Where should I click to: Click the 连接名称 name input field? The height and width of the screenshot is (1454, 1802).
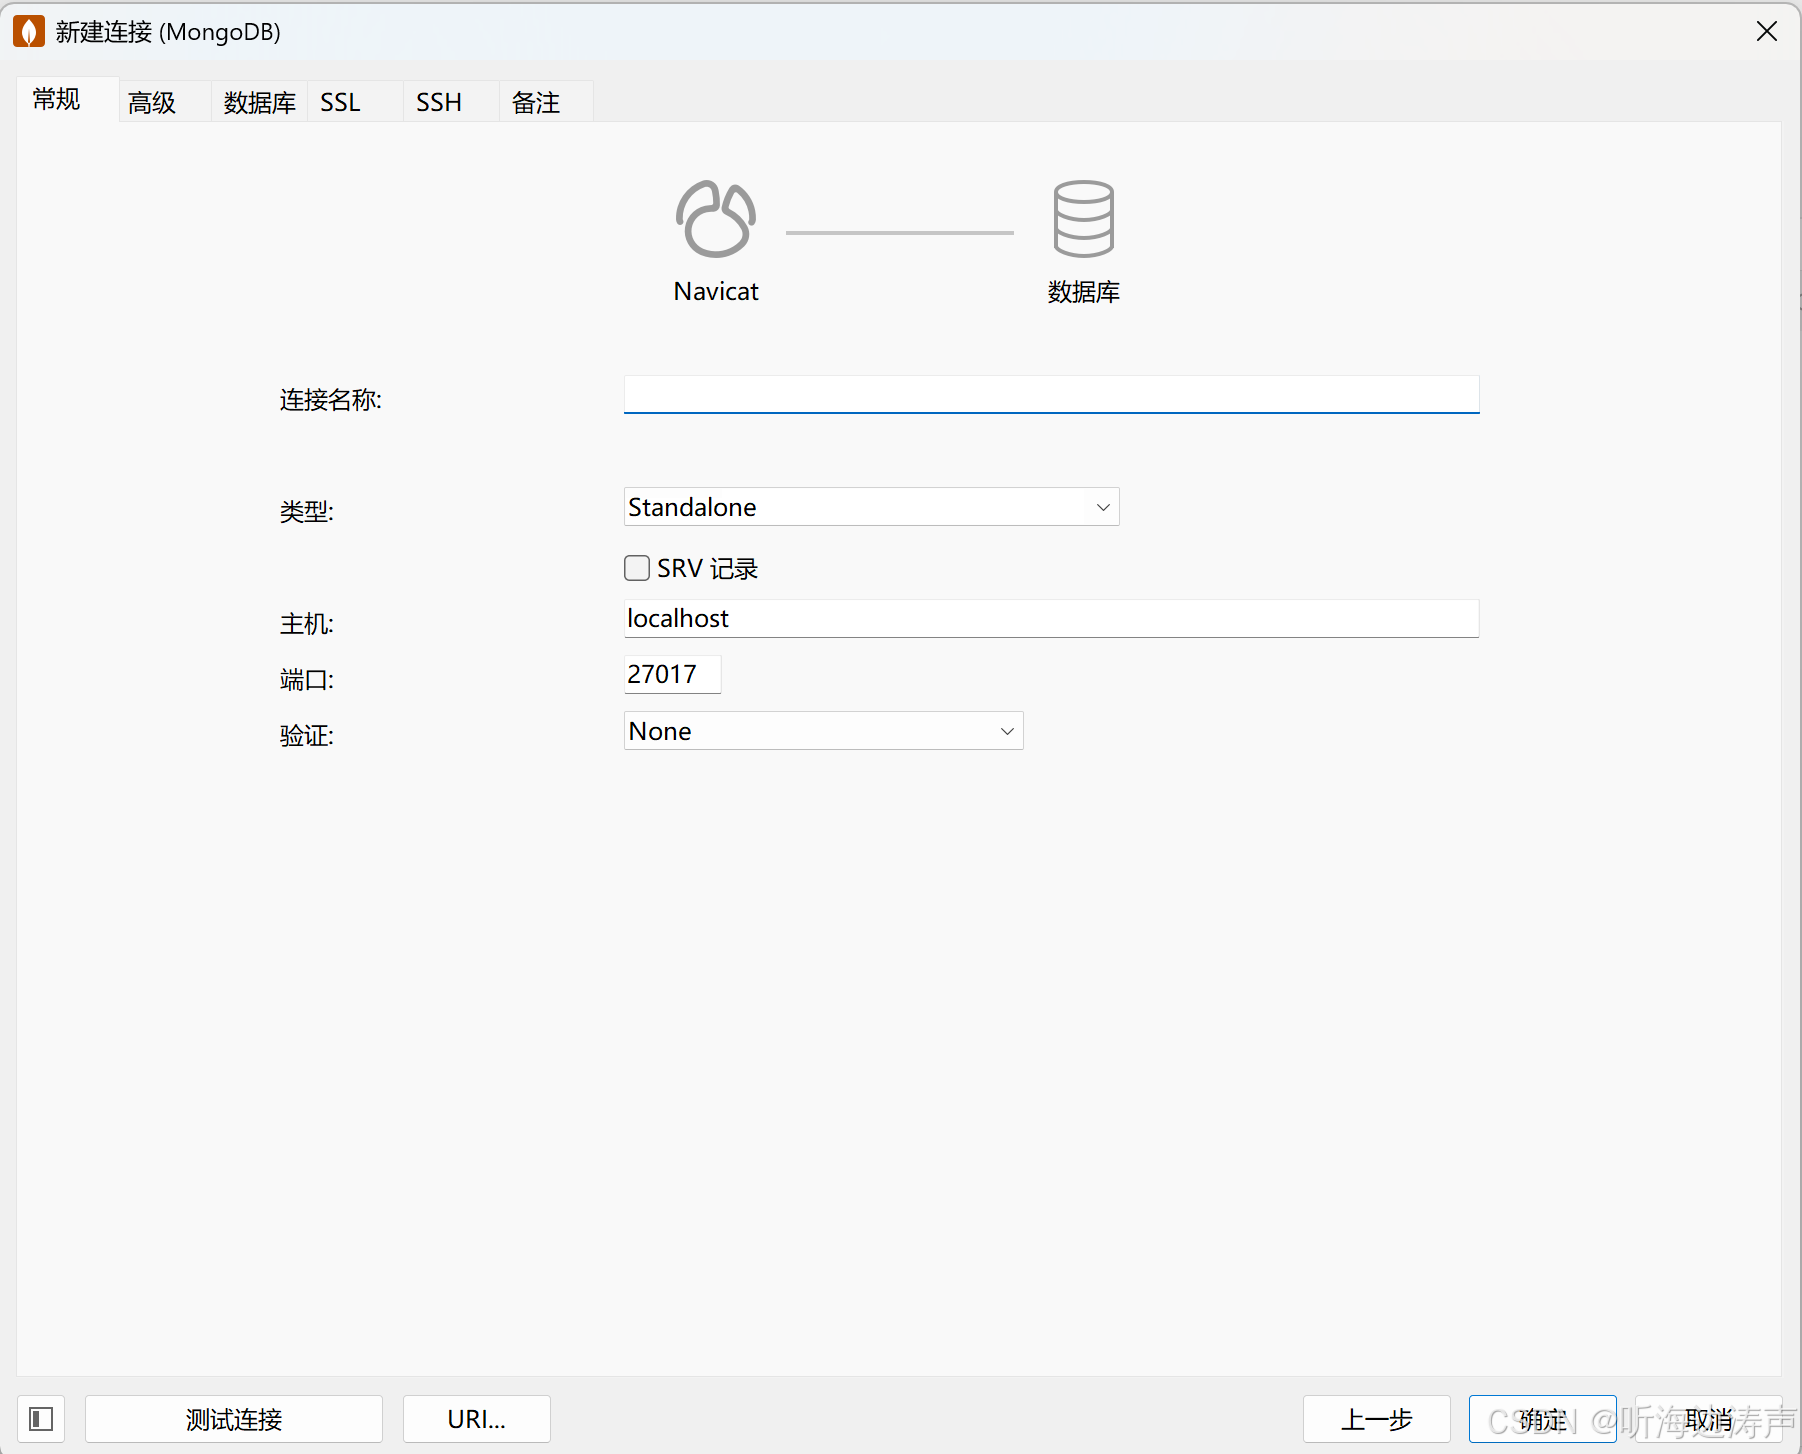coord(1050,394)
